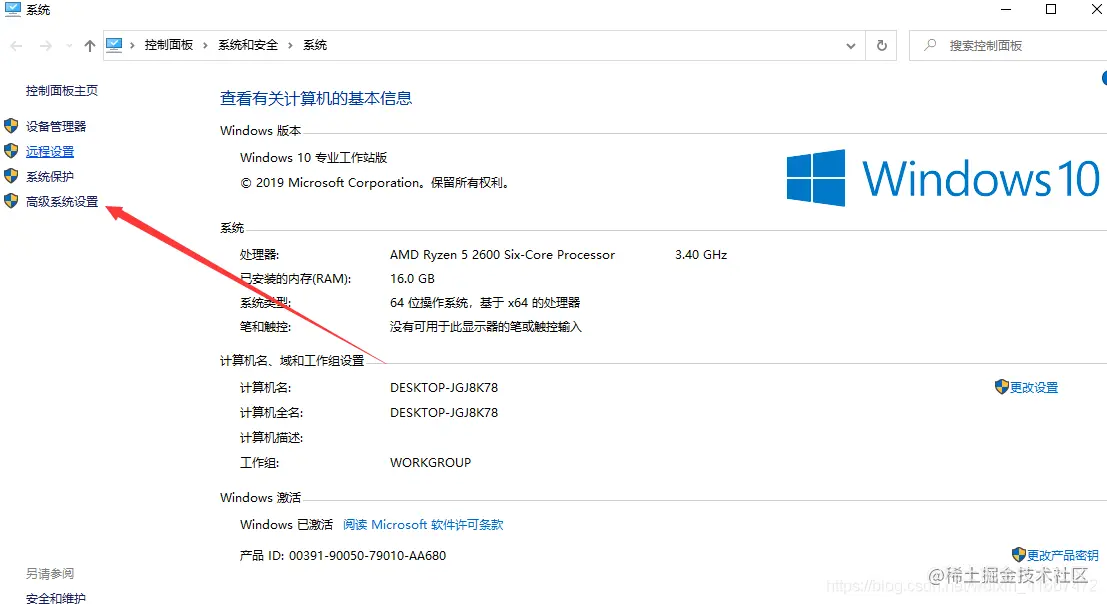Screen dimensions: 1107x604
Task: Click the 产品 ID 00391-90050-79010-AA680 text
Action: point(343,555)
